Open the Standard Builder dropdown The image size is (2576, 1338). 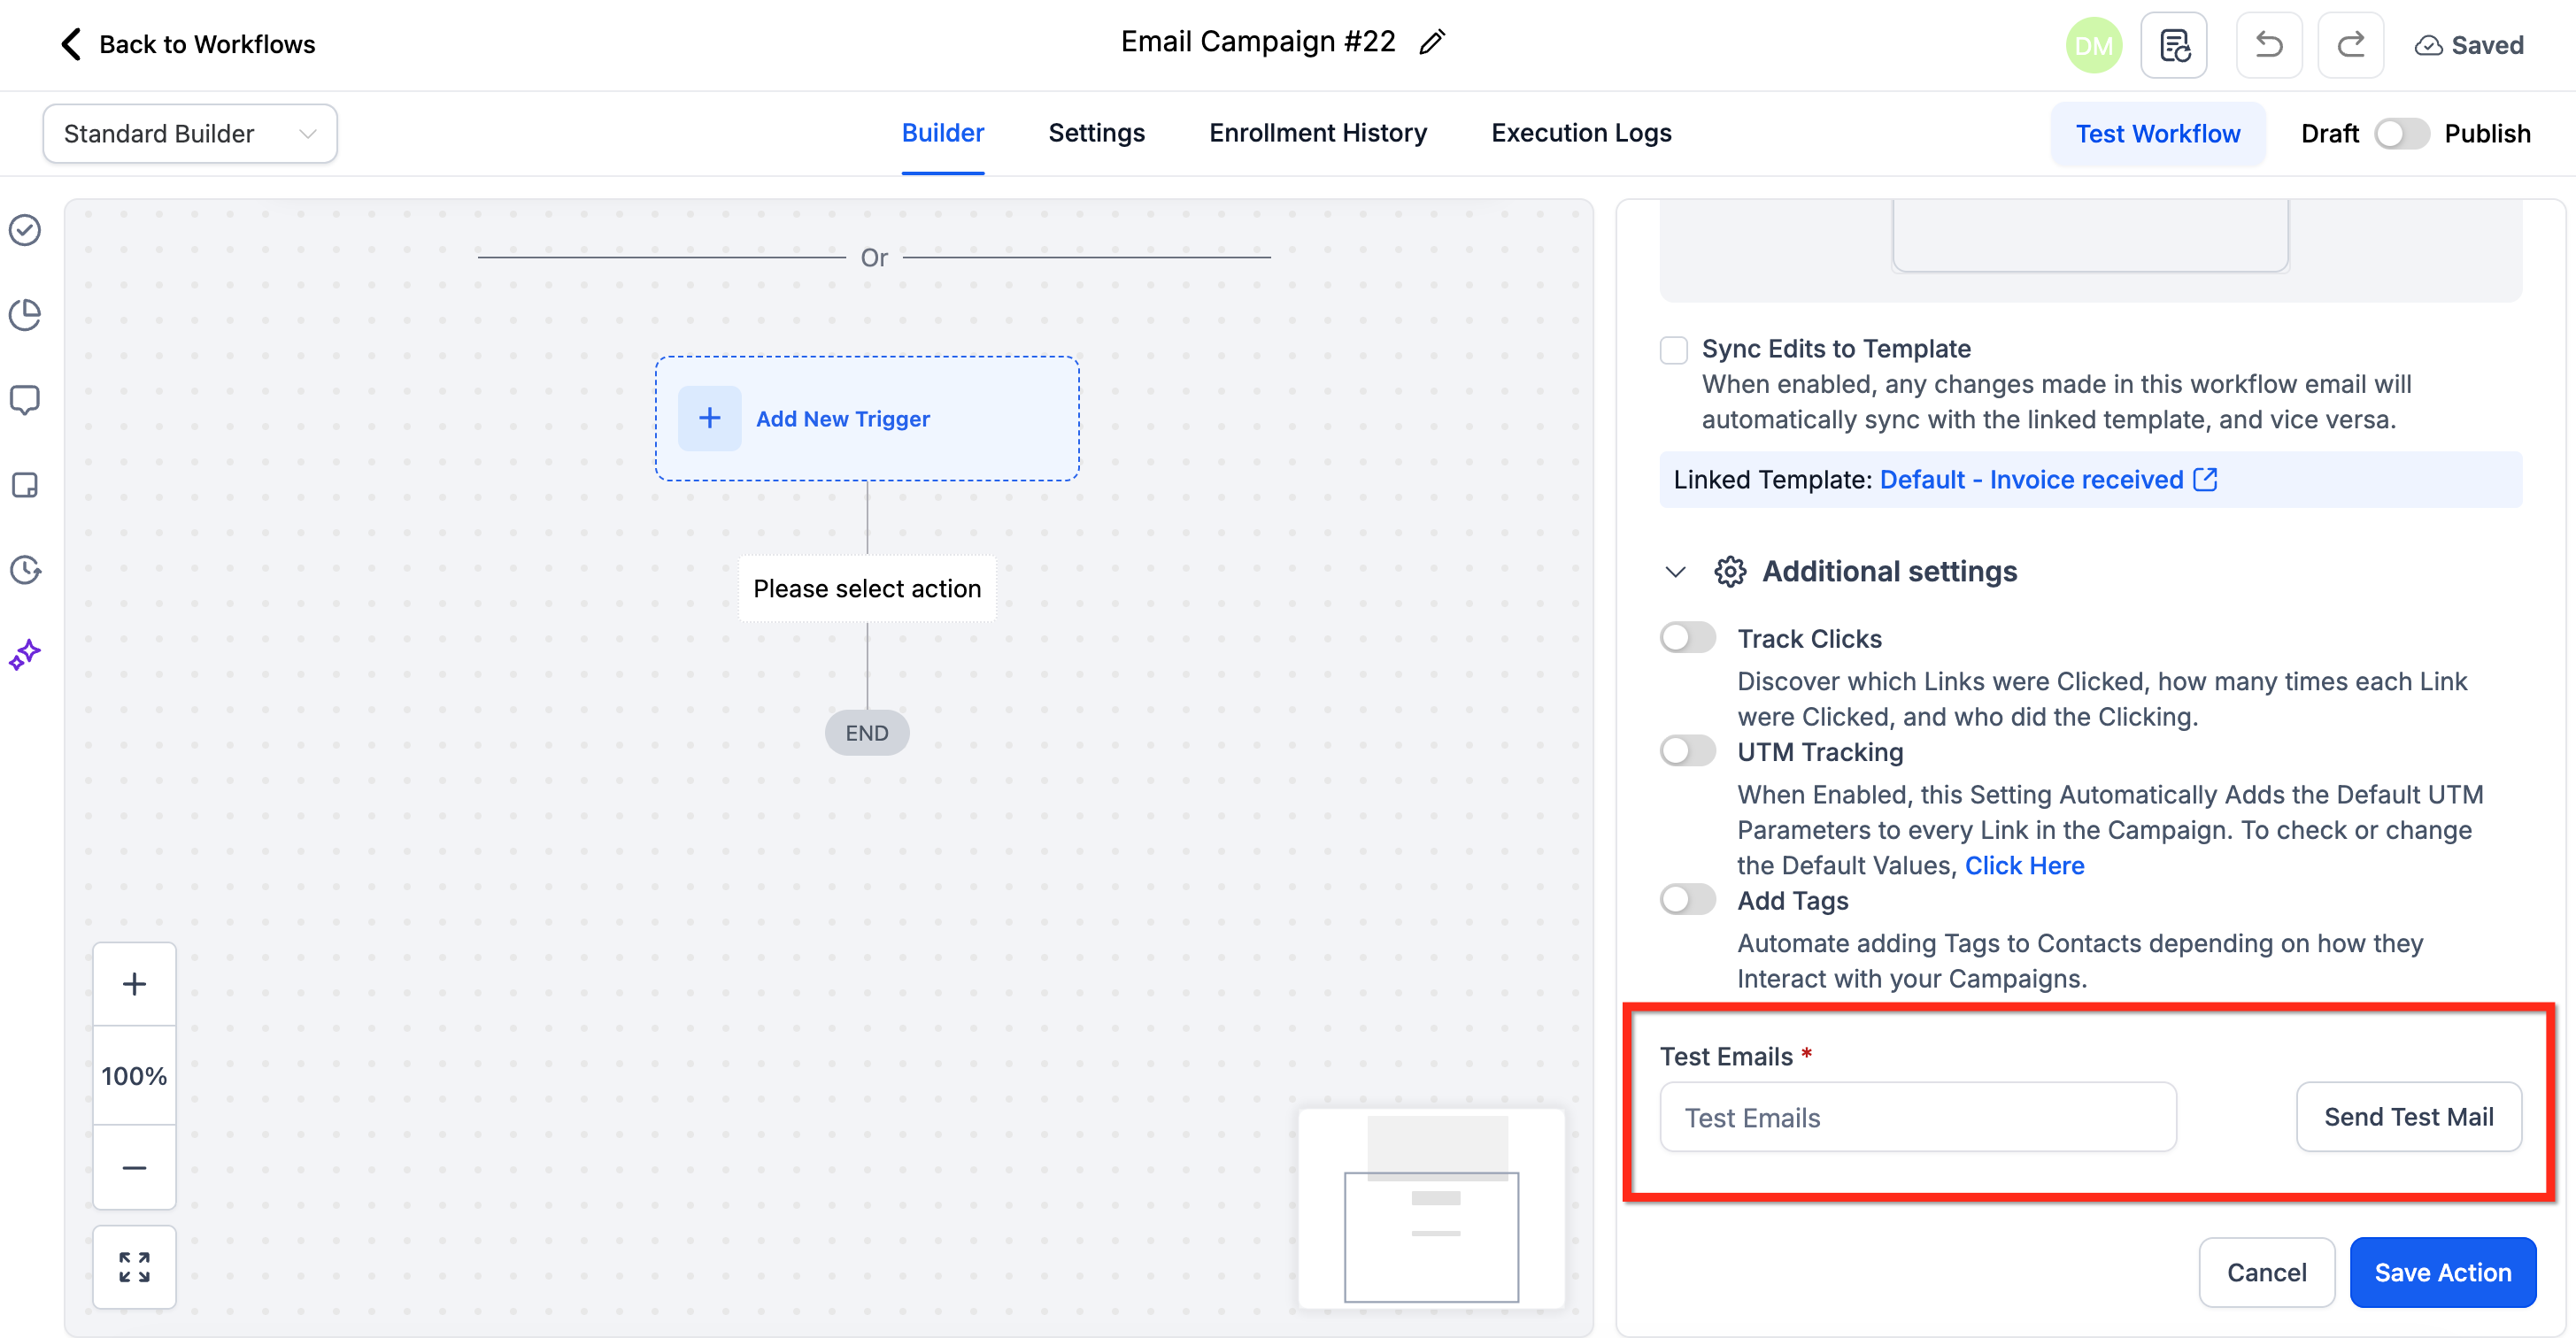pyautogui.click(x=190, y=133)
